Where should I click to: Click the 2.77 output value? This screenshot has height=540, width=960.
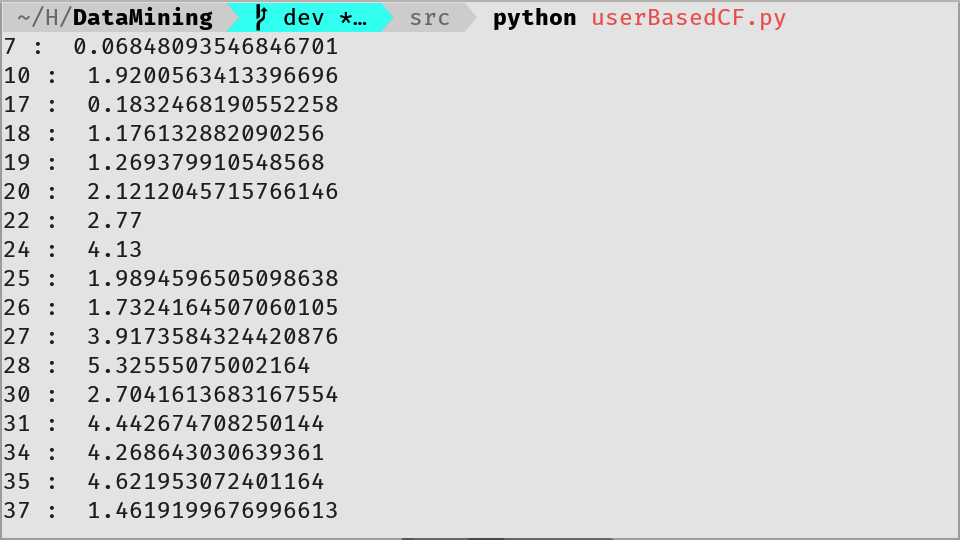(114, 221)
